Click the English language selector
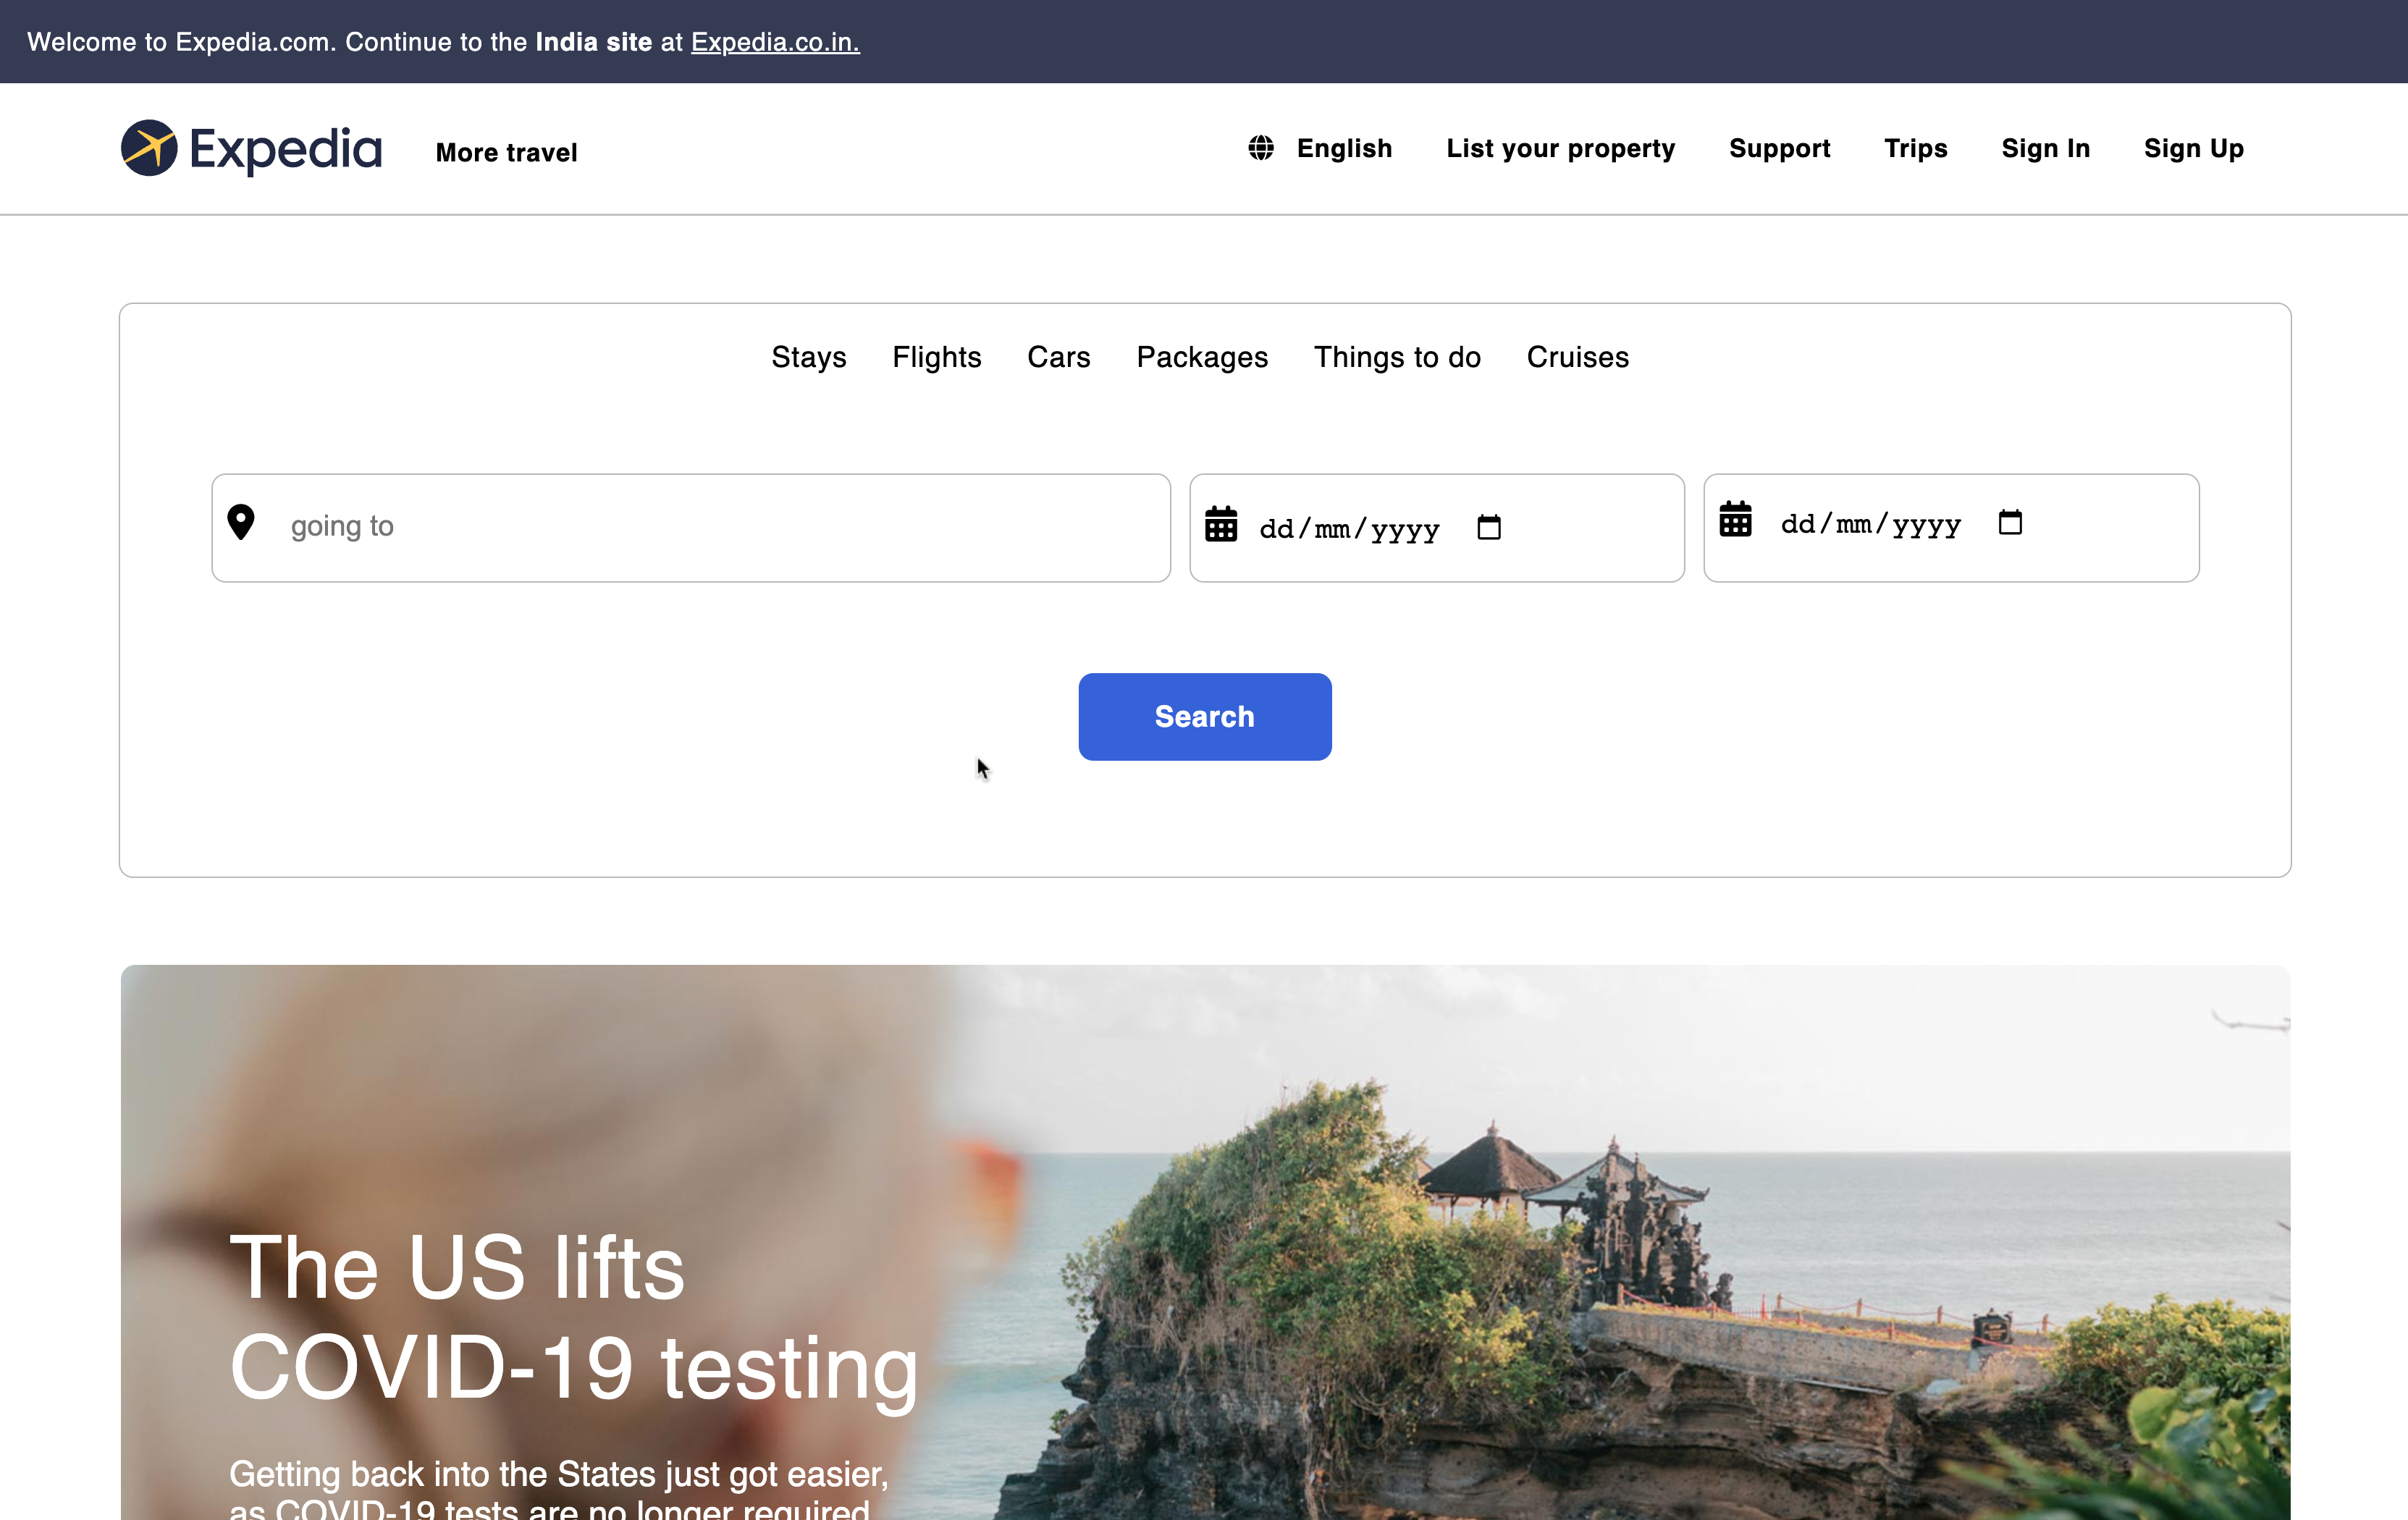 pyautogui.click(x=1344, y=147)
